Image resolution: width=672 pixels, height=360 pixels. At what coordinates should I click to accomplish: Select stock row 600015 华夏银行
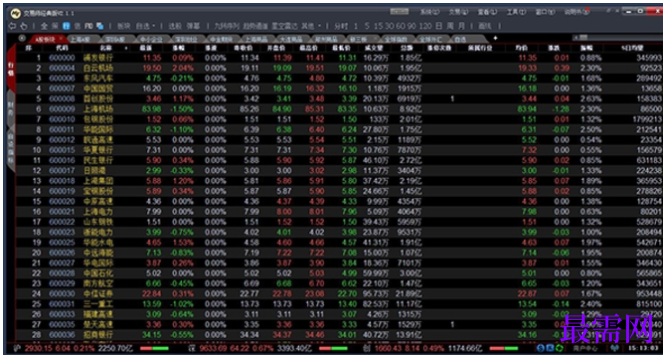pos(339,150)
